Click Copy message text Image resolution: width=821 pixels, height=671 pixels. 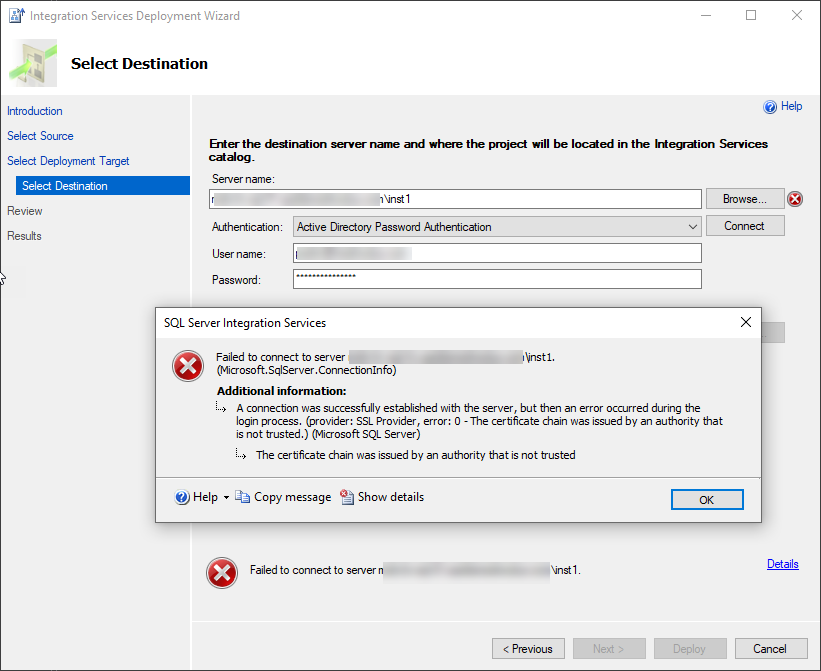(292, 497)
